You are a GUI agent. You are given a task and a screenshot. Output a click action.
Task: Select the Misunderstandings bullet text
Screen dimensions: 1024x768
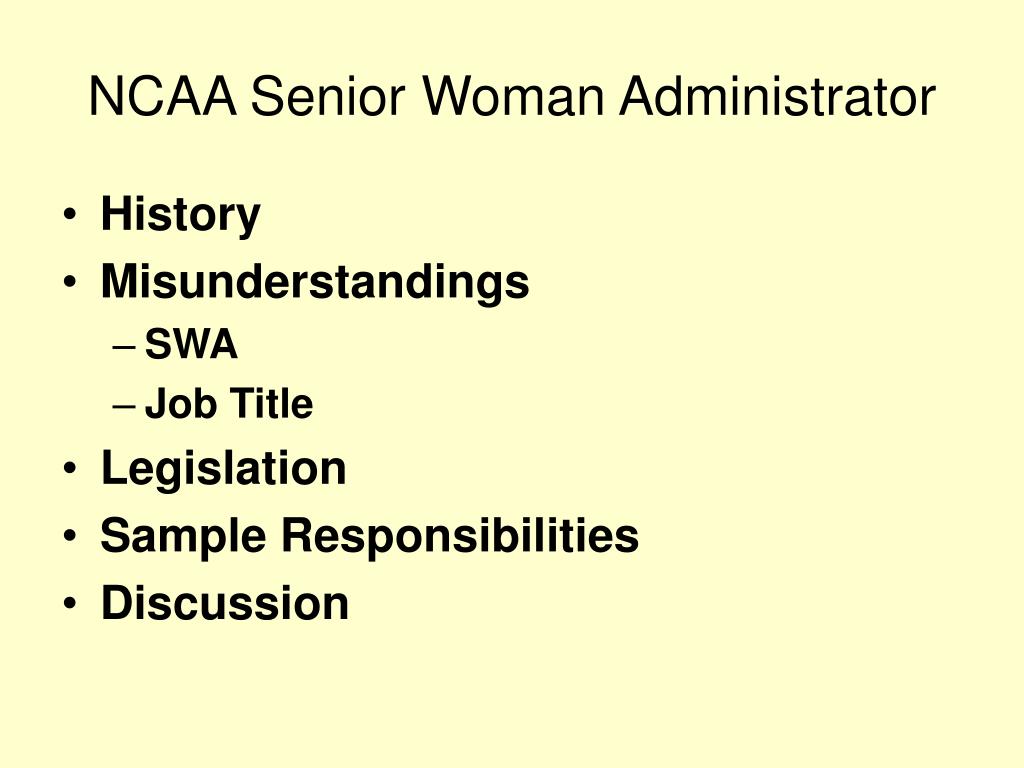(315, 283)
